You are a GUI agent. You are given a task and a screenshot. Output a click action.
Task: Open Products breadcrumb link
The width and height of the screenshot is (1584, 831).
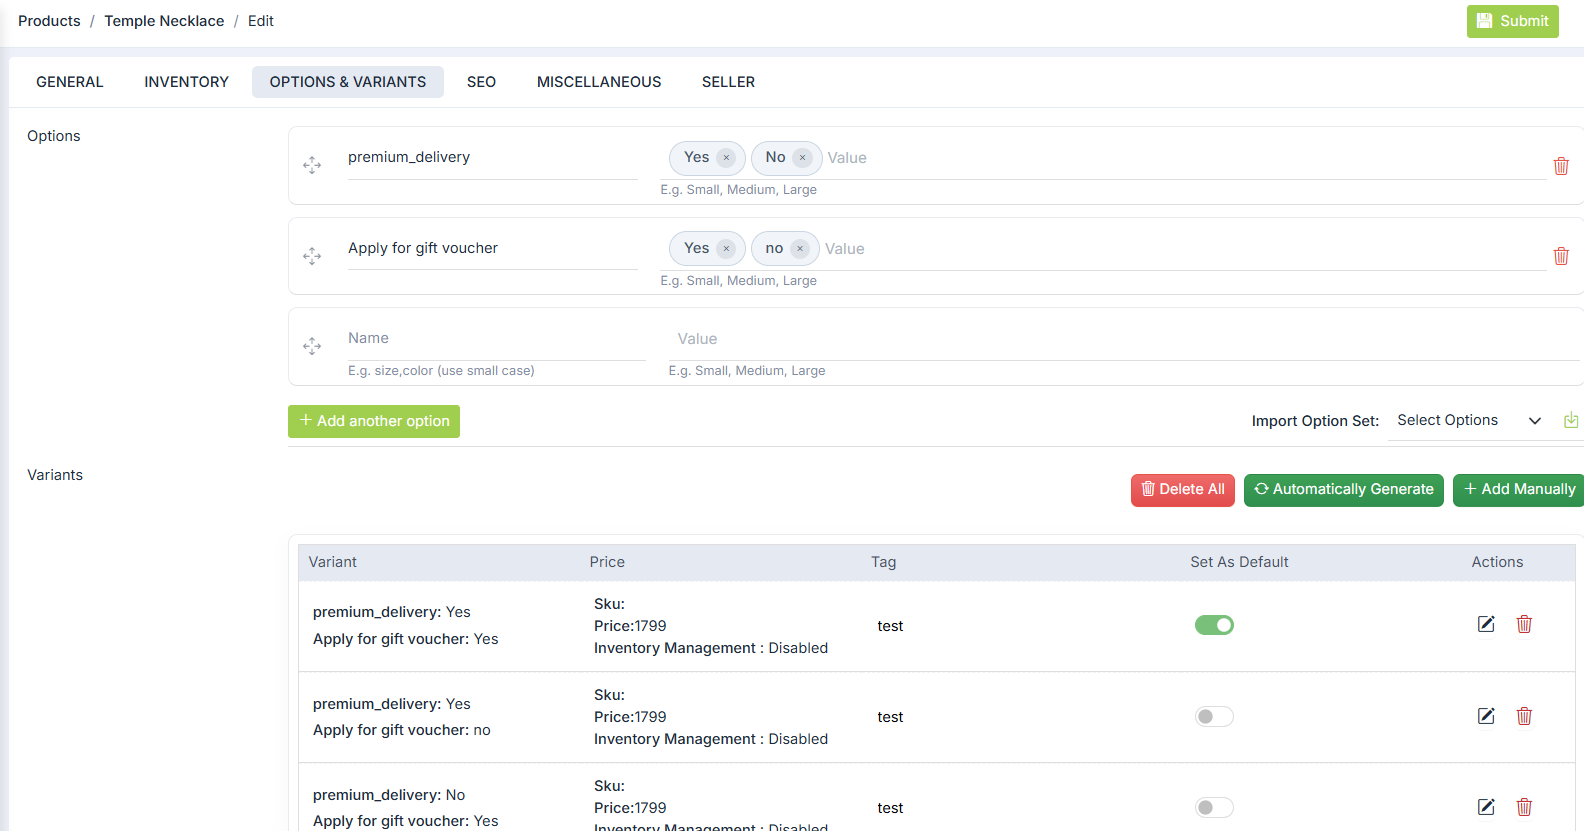point(49,21)
